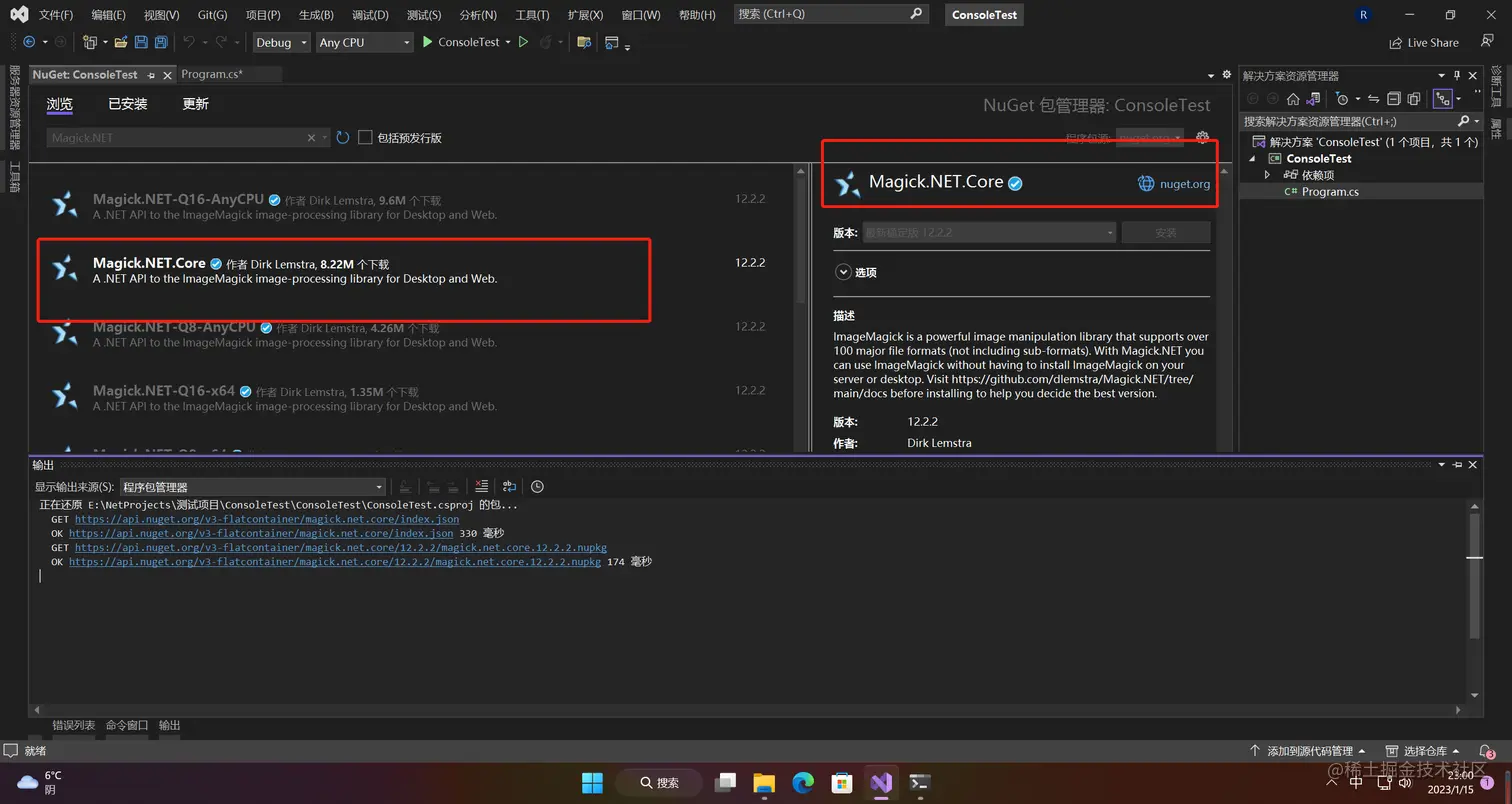
Task: Switch to the Updates (更新) NuGet tab
Action: coord(195,104)
